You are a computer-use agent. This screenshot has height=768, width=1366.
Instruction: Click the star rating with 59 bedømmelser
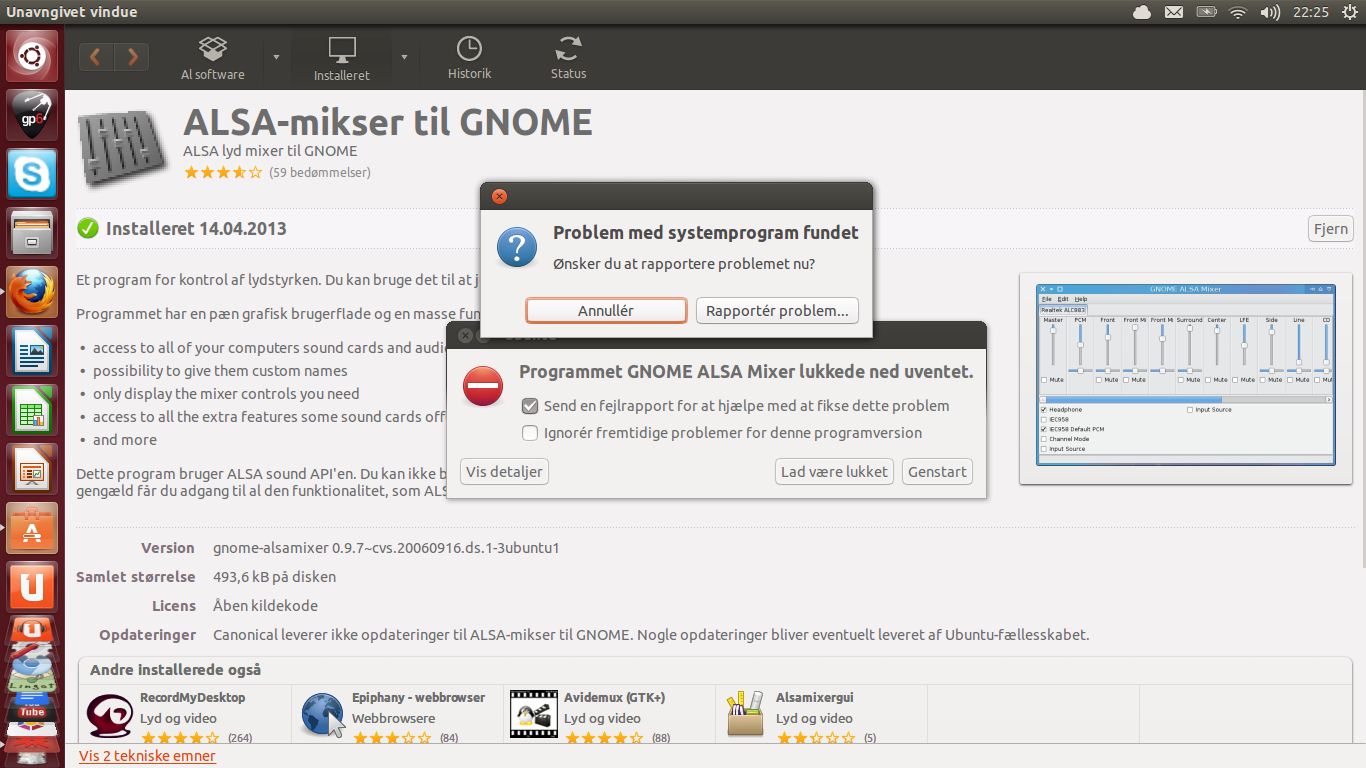(x=223, y=172)
